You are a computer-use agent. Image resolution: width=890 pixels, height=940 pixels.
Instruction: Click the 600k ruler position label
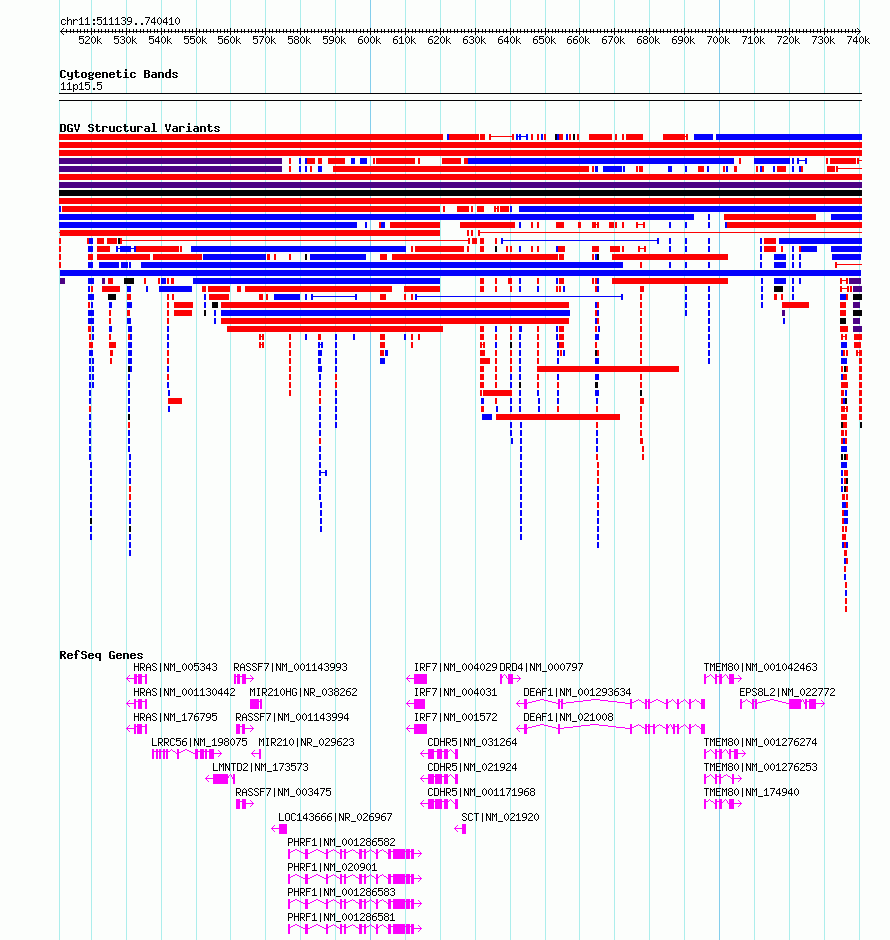click(369, 40)
